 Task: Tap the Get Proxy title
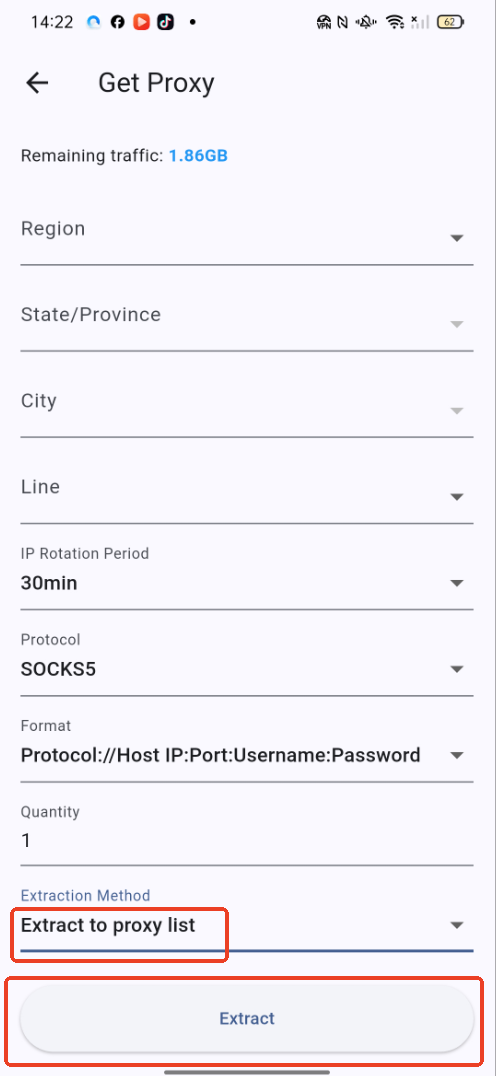coord(156,83)
